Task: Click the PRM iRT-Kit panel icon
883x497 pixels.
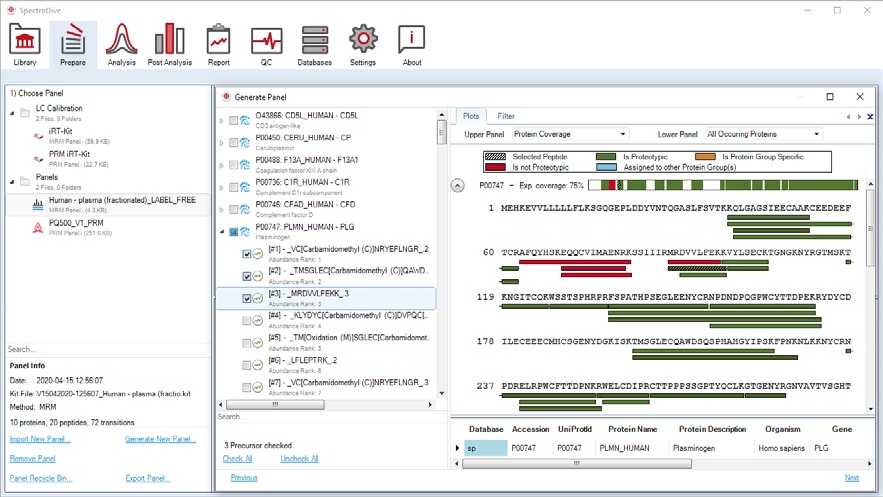Action: point(38,159)
